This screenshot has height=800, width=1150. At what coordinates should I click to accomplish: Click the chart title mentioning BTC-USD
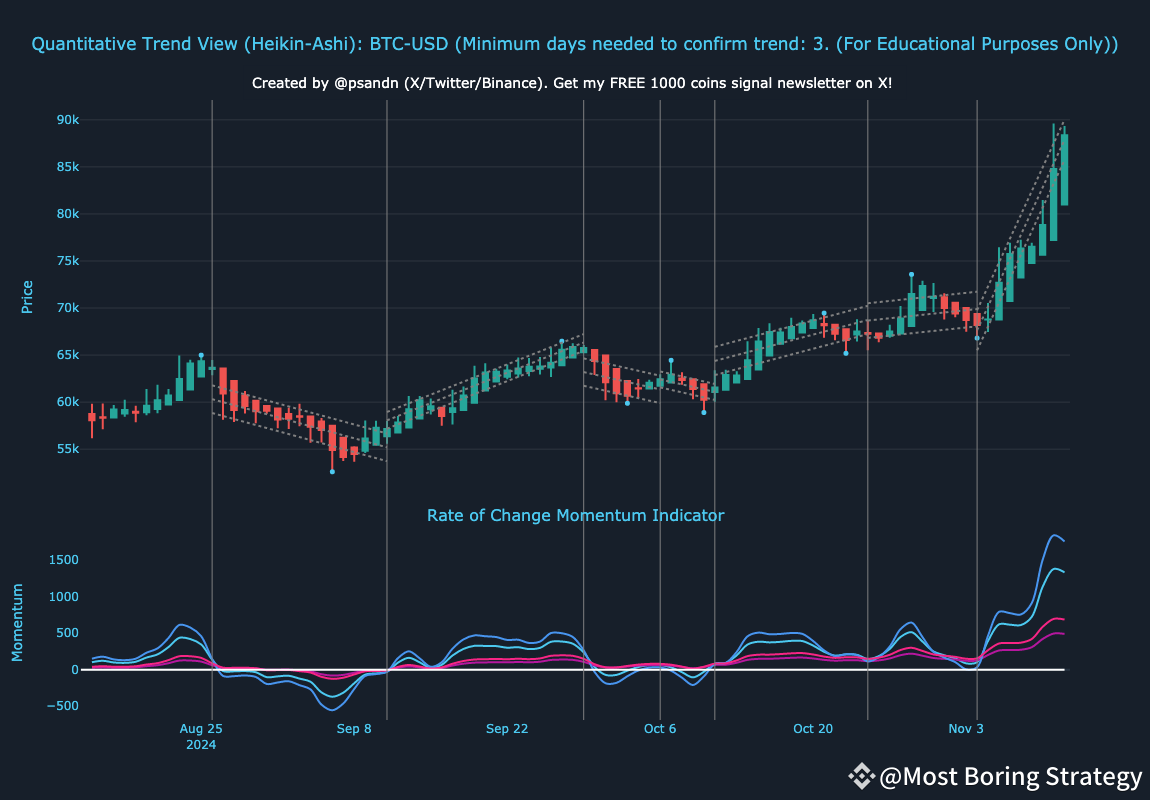574,45
